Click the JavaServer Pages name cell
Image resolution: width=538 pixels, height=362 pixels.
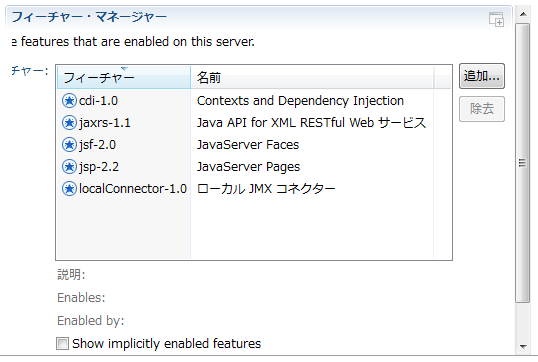[248, 167]
